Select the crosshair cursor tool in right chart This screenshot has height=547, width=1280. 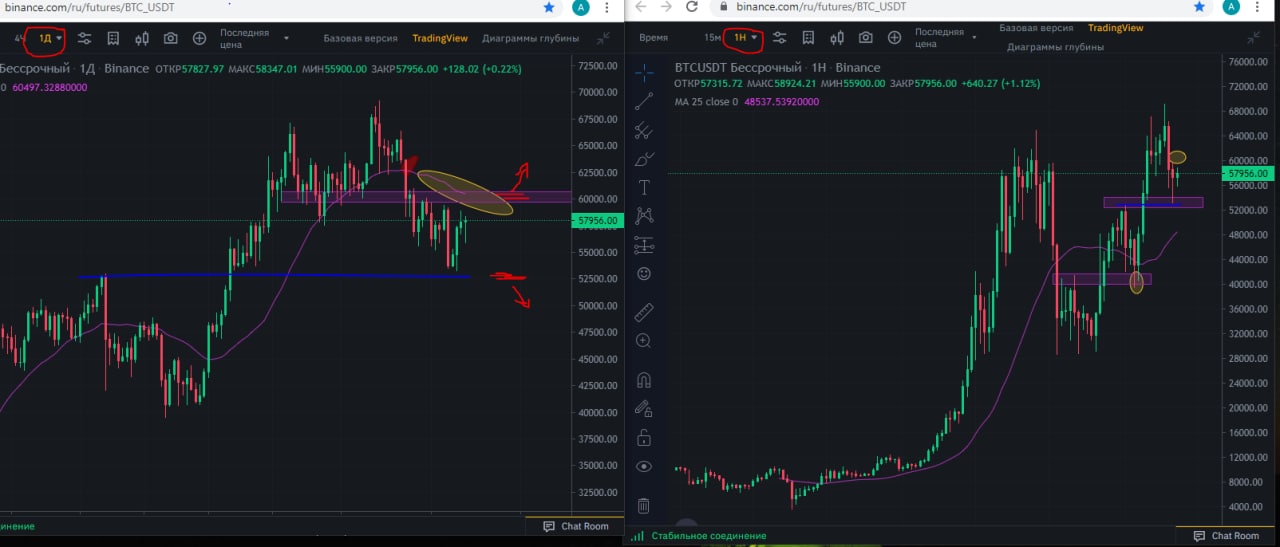(644, 72)
